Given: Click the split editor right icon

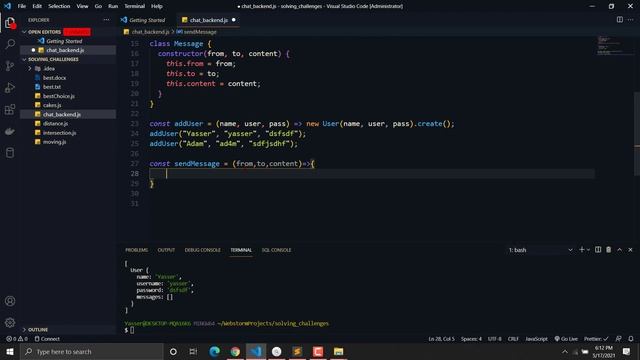Looking at the screenshot, I should pyautogui.click(x=620, y=20).
